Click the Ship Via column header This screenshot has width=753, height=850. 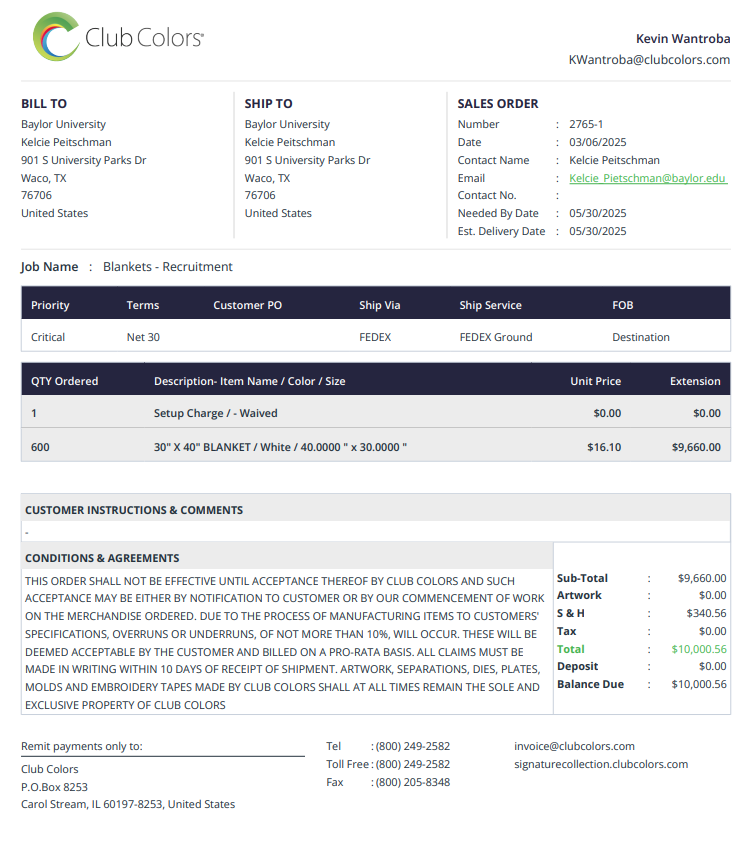pos(379,305)
